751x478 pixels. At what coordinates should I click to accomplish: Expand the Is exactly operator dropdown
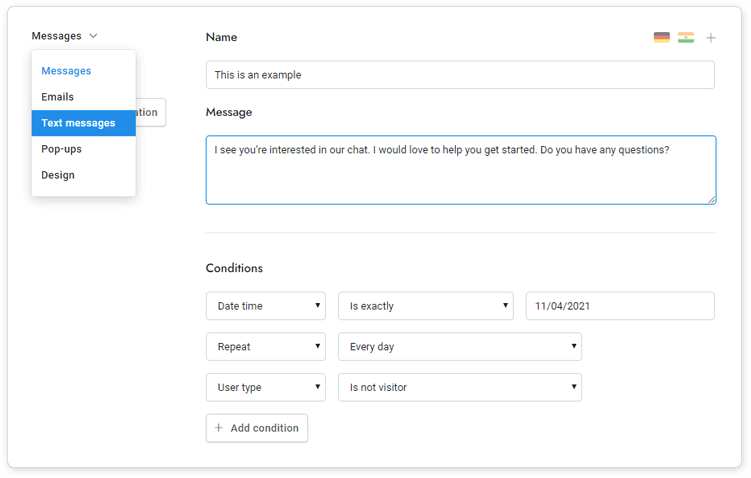click(425, 306)
